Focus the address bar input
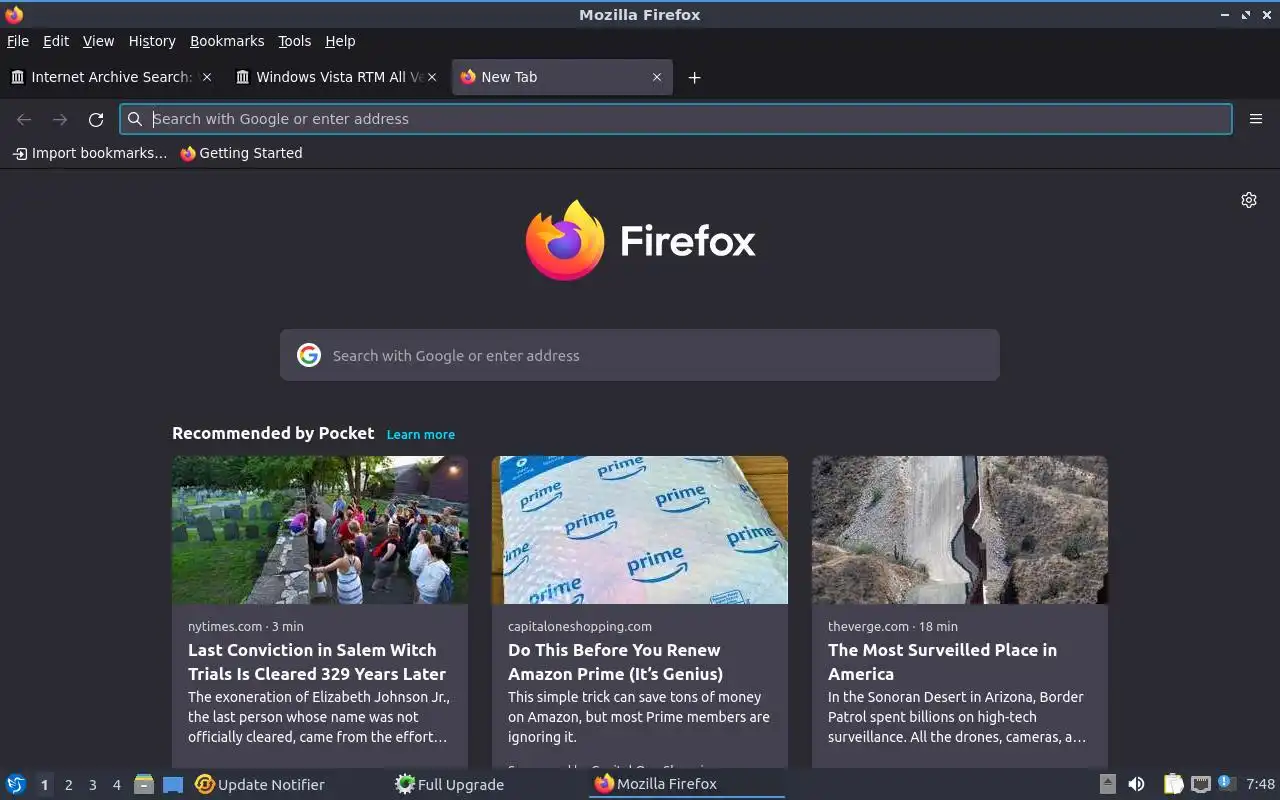This screenshot has width=1280, height=800. tap(676, 119)
